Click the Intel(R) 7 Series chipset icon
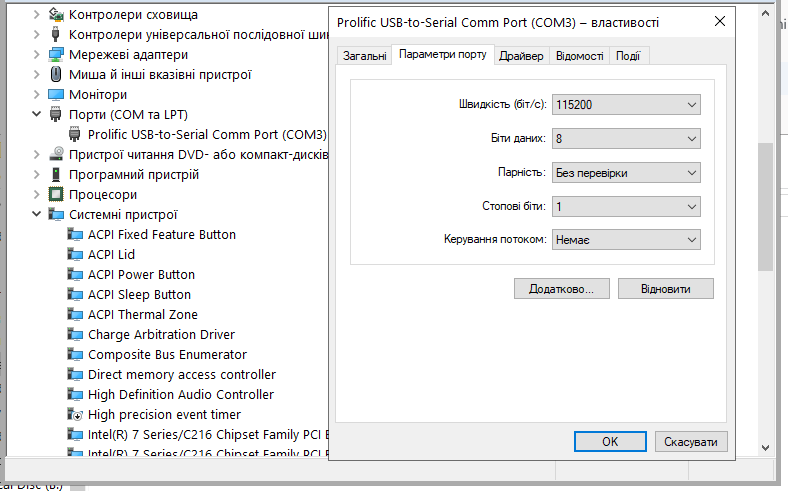Screen dimensions: 788x491 tap(75, 434)
